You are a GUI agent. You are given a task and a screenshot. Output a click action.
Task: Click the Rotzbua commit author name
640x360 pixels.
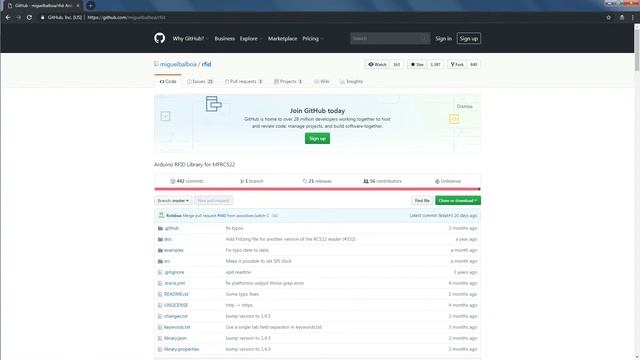click(174, 216)
